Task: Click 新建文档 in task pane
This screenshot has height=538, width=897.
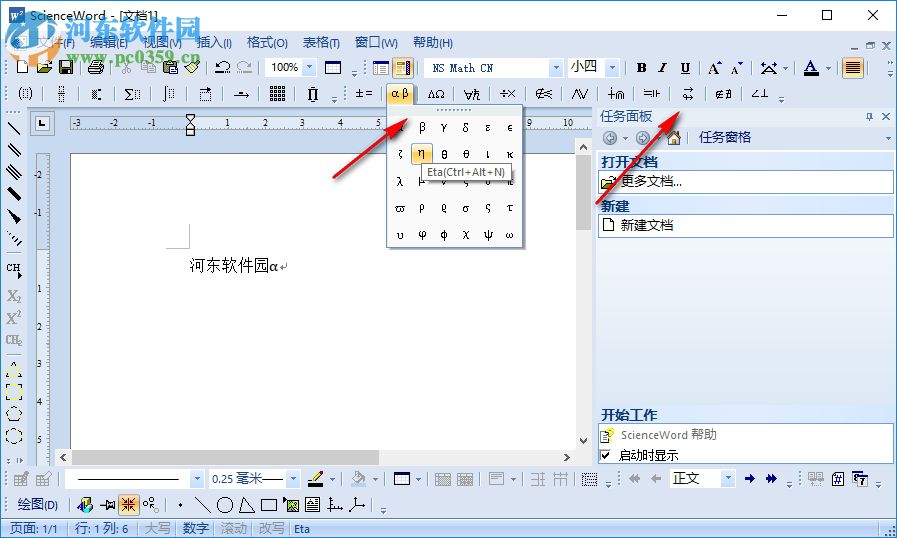Action: point(646,226)
